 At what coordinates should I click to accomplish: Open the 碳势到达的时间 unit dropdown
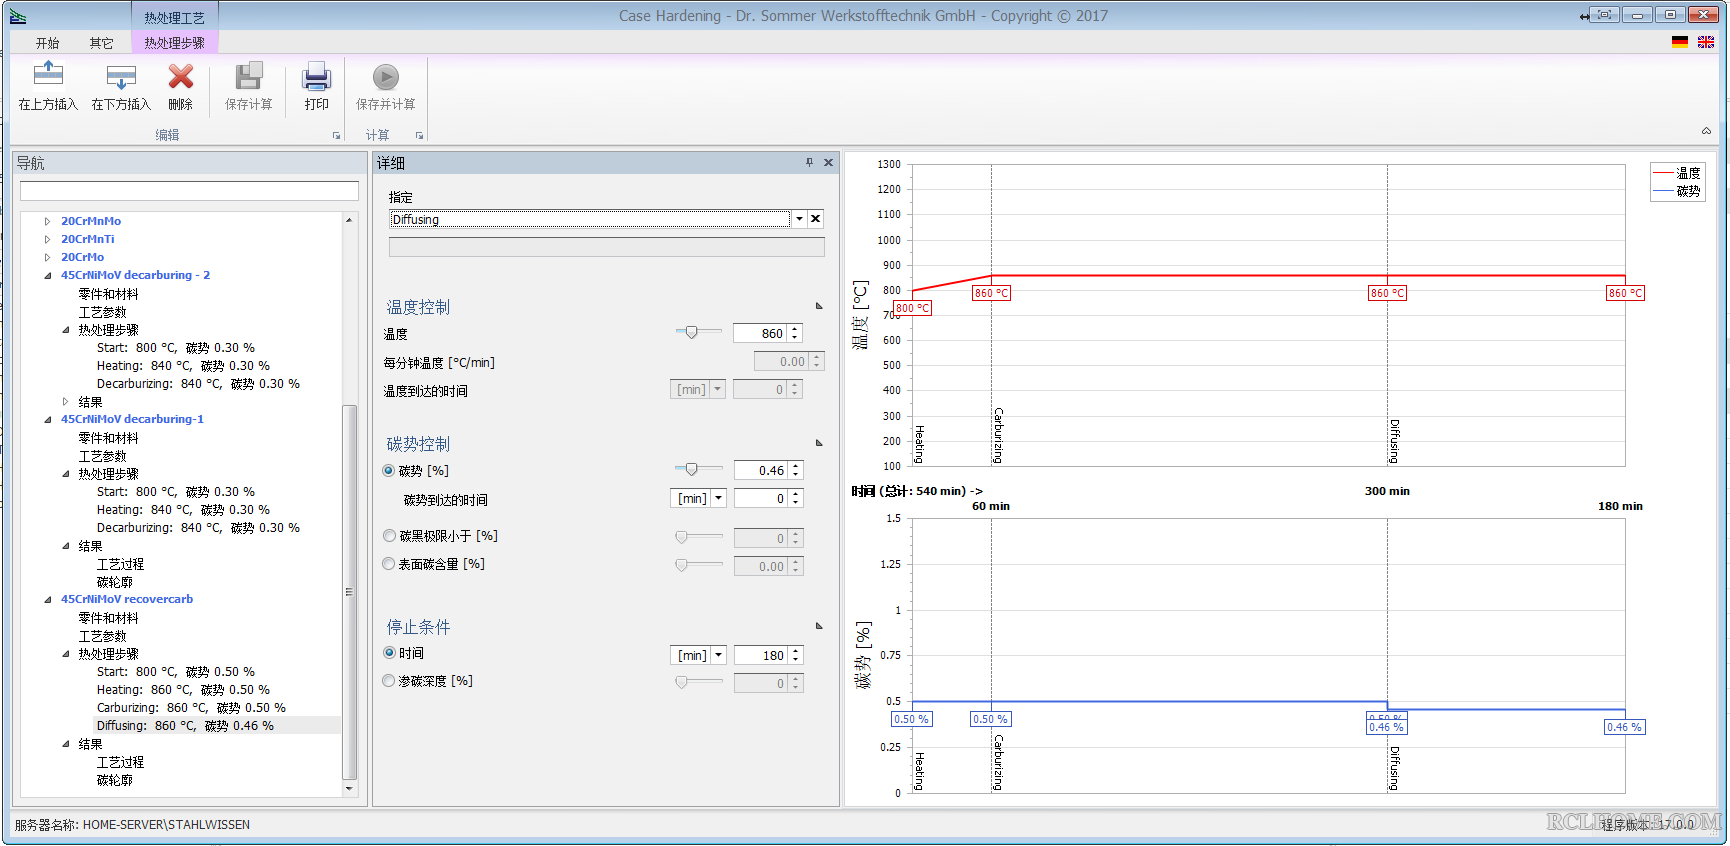(x=718, y=498)
